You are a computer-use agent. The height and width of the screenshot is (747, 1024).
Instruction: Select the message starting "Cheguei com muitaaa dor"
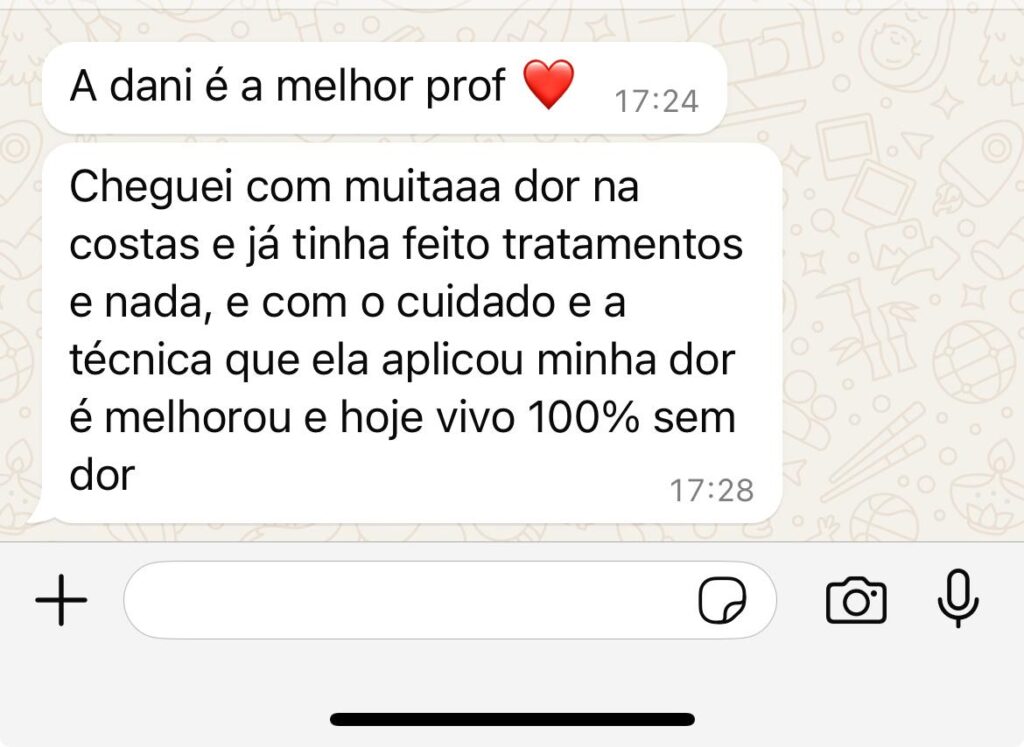(x=412, y=333)
